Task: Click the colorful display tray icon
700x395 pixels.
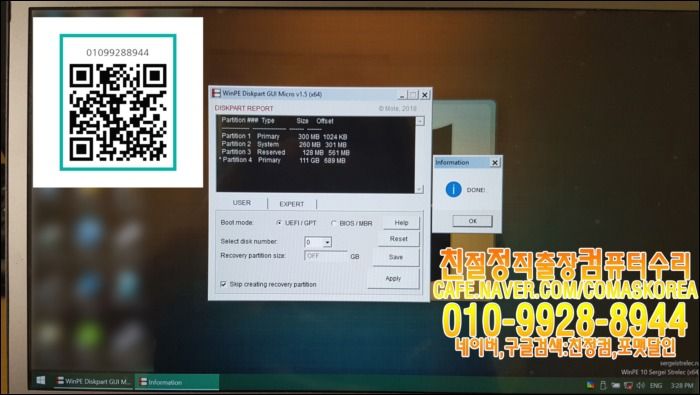Action: tap(590, 385)
